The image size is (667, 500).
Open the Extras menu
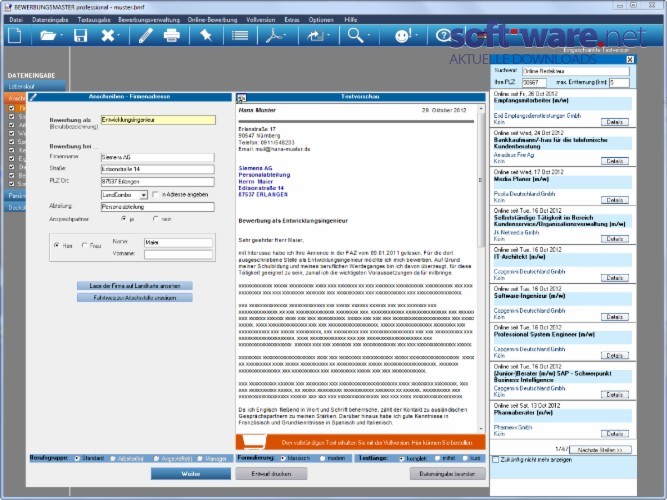292,20
